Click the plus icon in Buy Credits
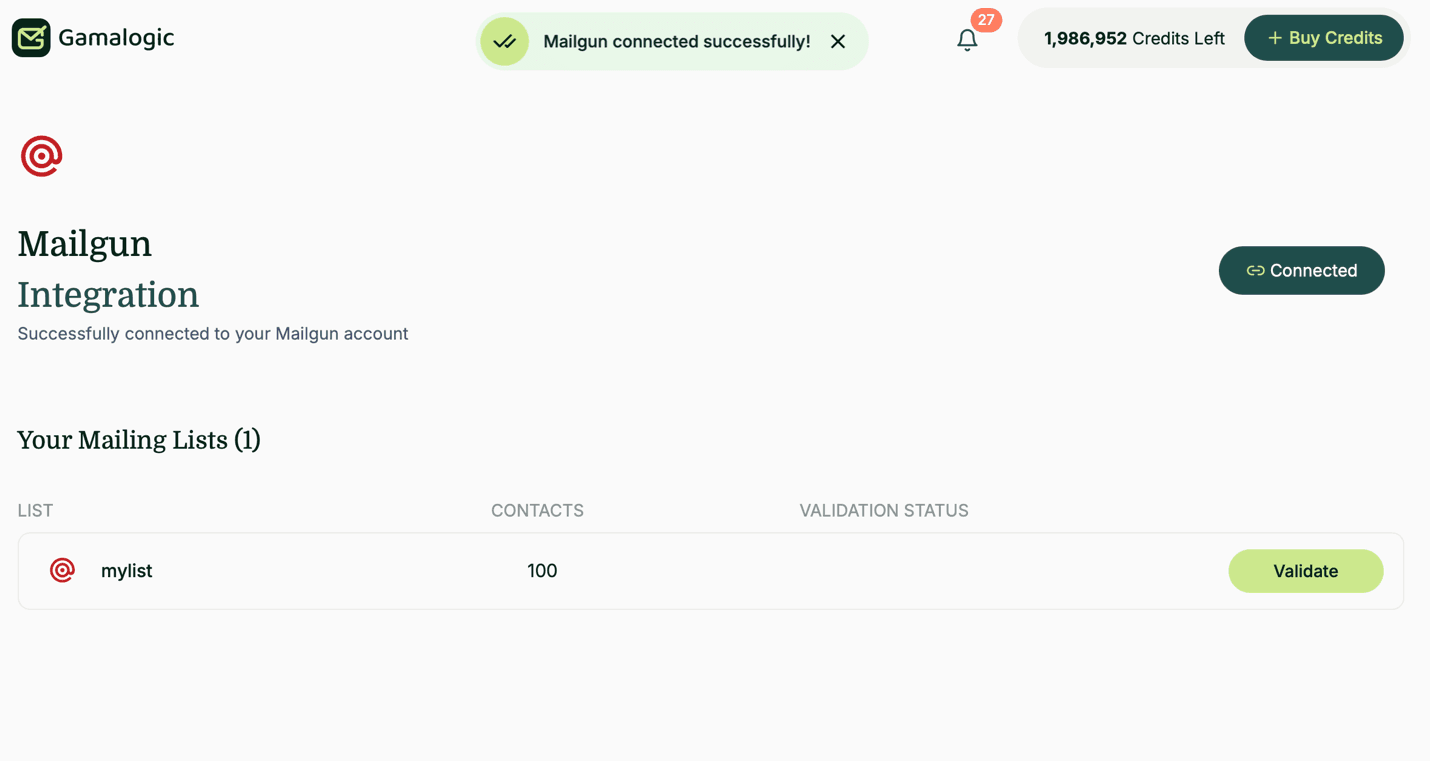This screenshot has width=1430, height=761. [1274, 38]
